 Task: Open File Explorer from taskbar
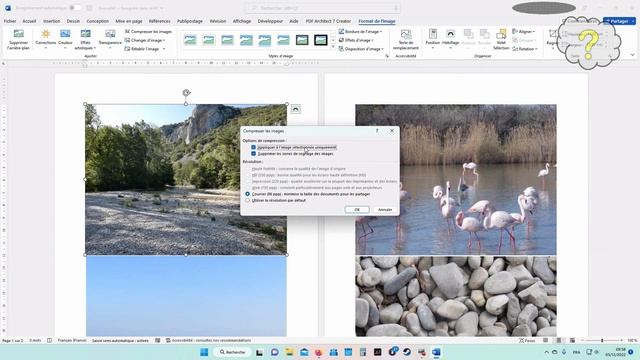289,352
